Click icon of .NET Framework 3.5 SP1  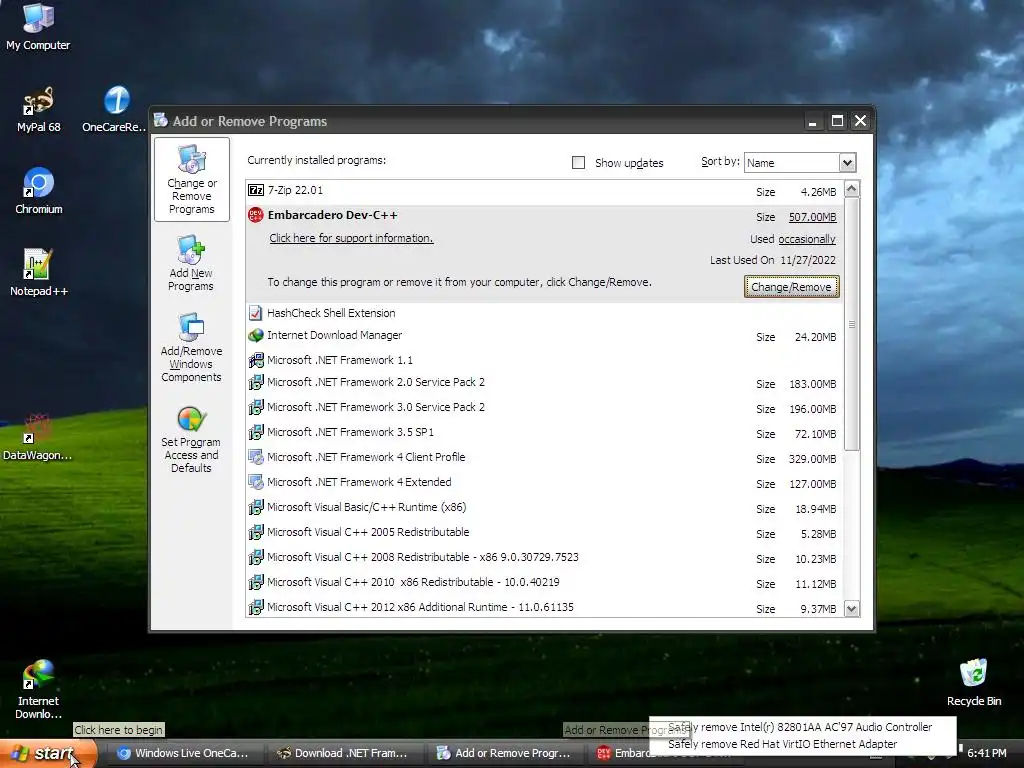point(256,432)
